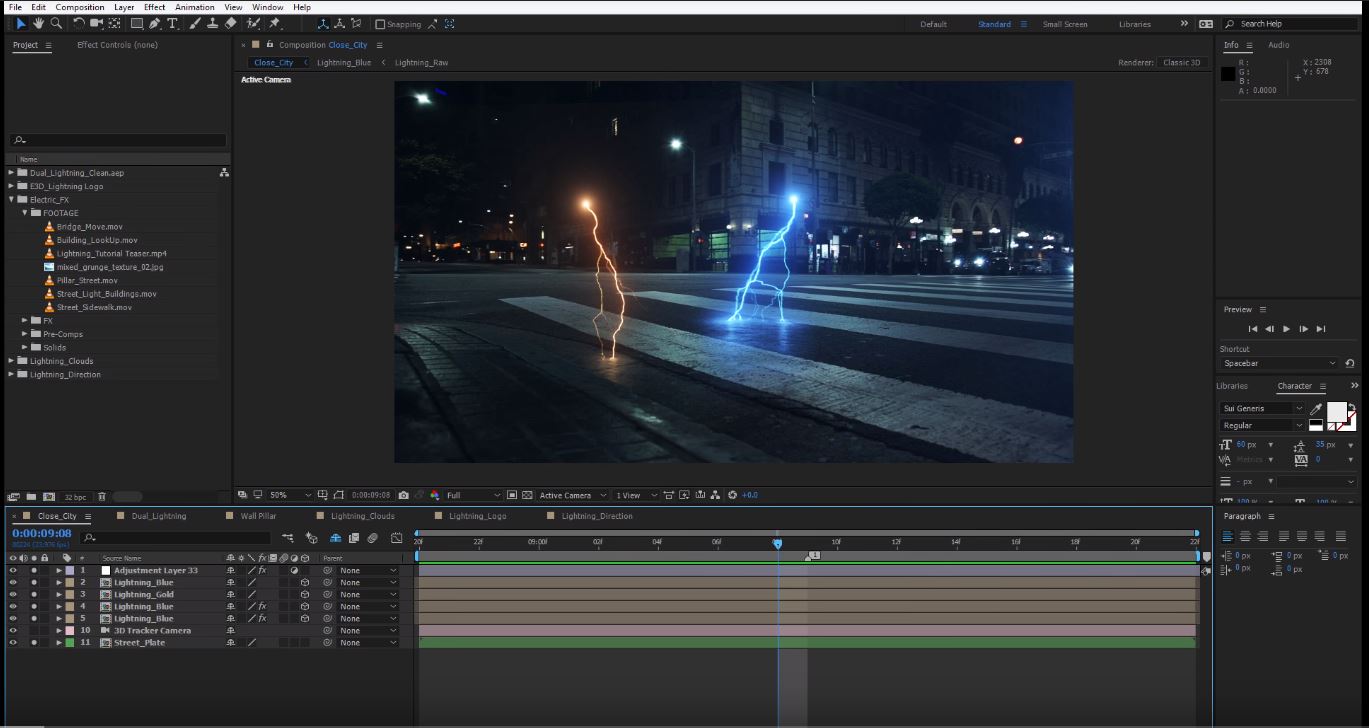This screenshot has width=1369, height=728.
Task: Select the Roto Brush tool
Action: (x=251, y=23)
